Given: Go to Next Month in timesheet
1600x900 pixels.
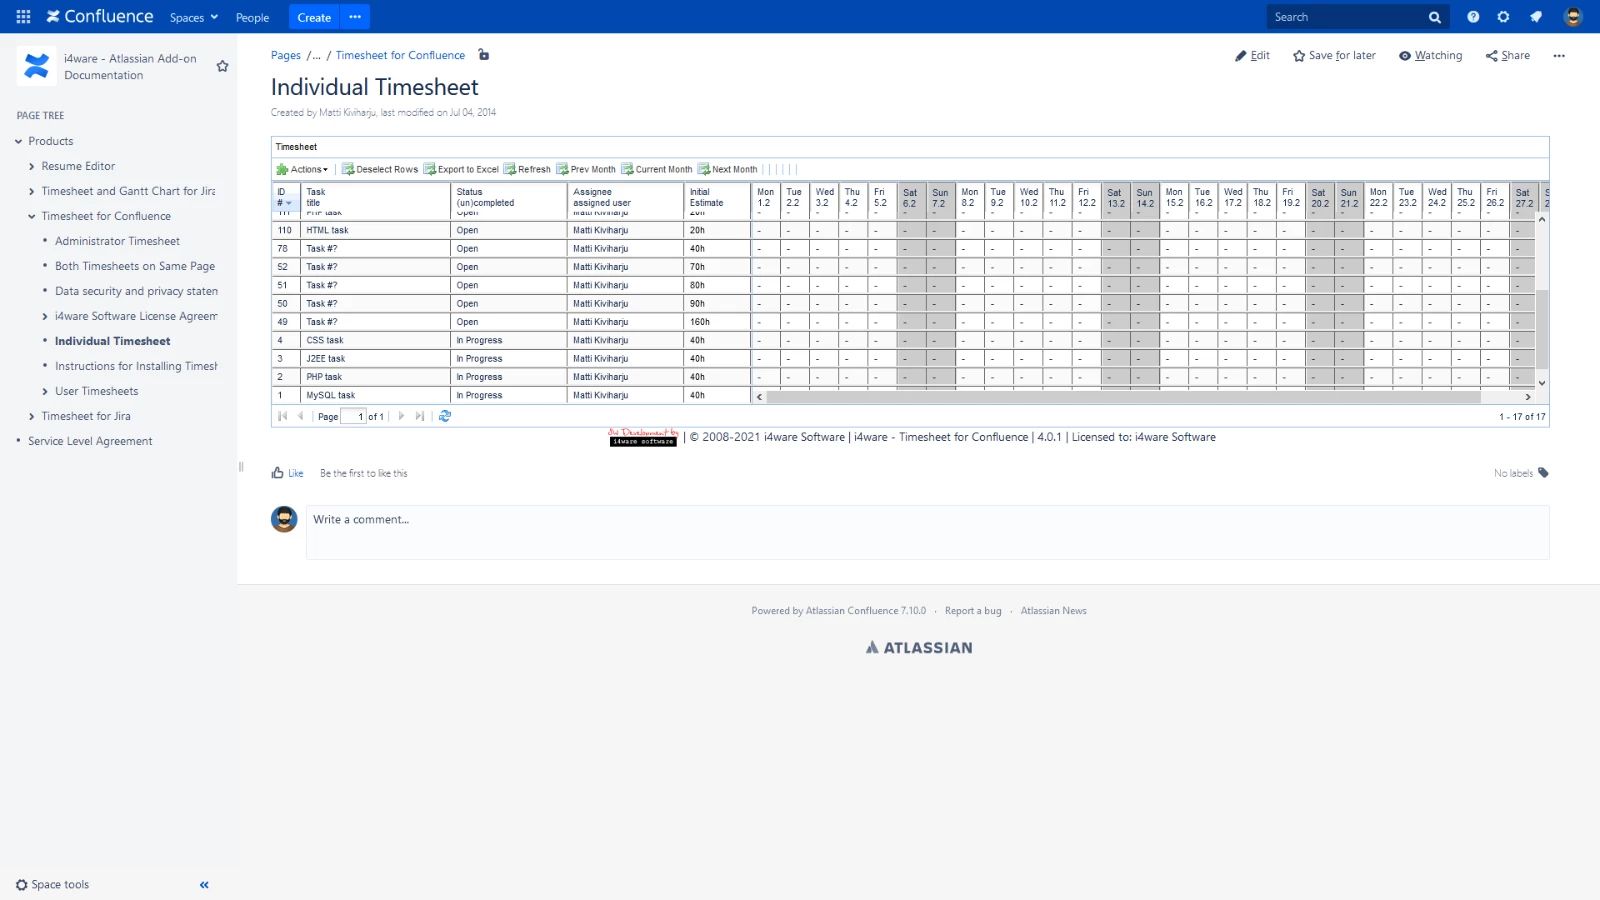Looking at the screenshot, I should click(x=728, y=169).
